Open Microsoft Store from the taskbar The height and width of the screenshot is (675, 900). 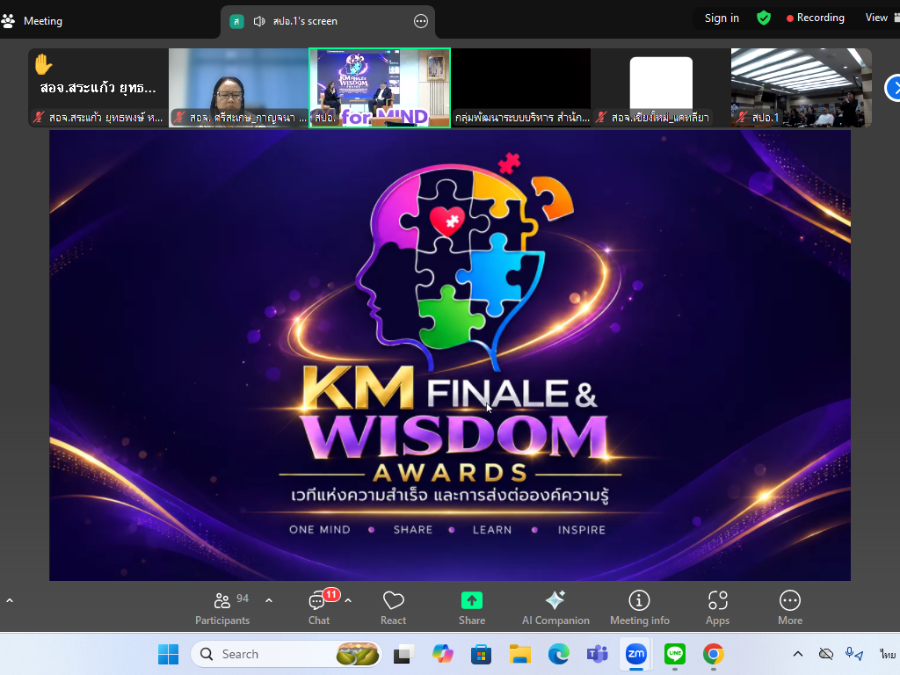coord(481,654)
